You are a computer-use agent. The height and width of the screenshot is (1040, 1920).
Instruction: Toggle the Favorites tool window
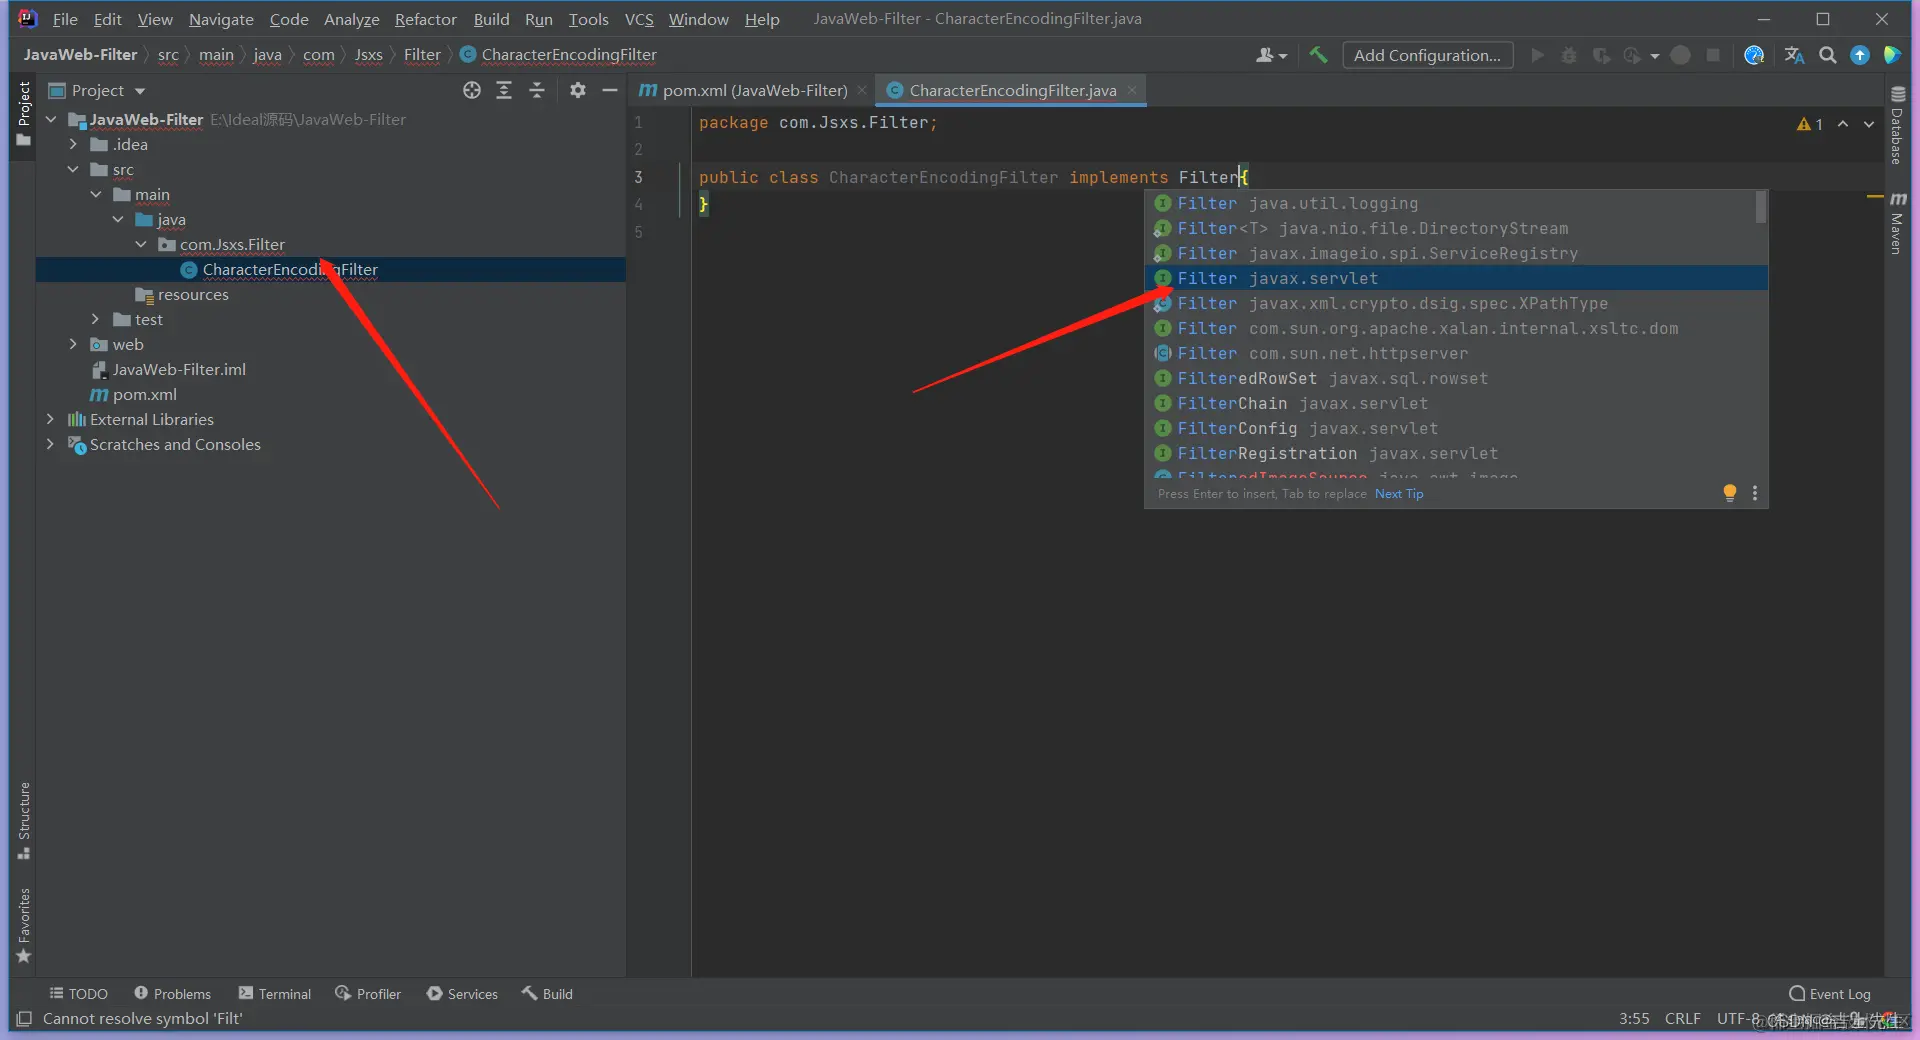pos(24,926)
